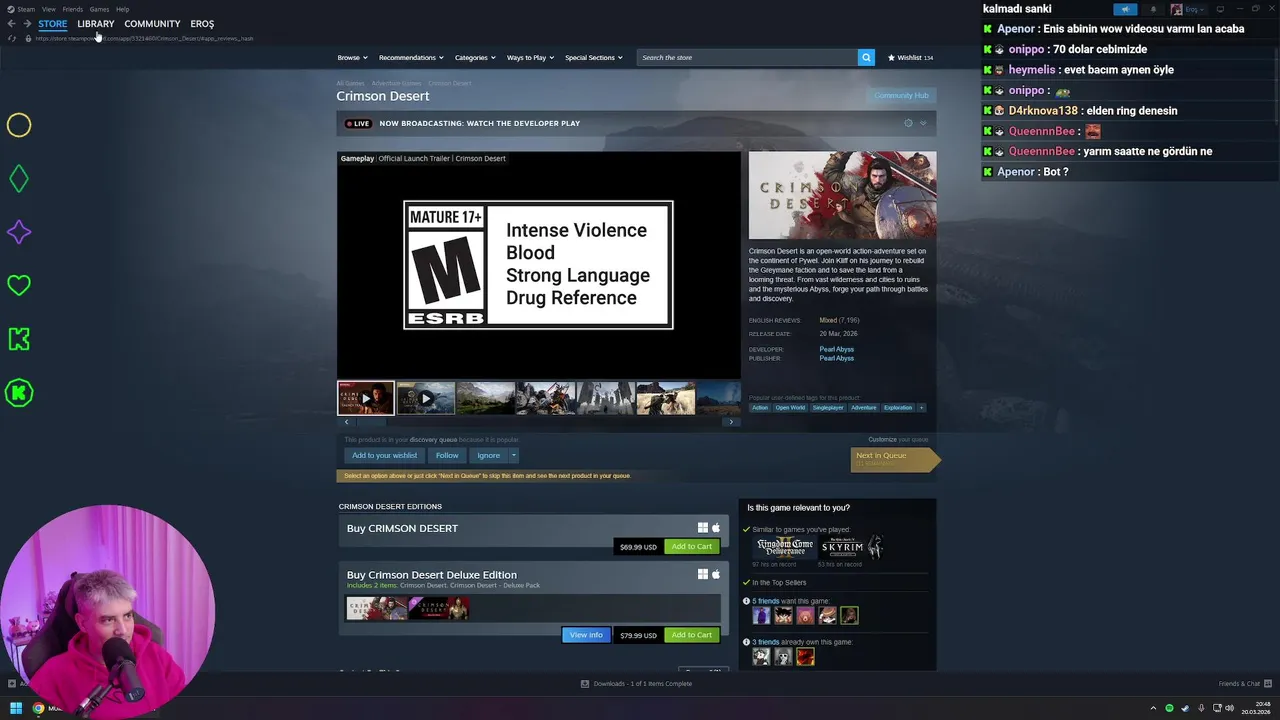Click the Ignore button
The height and width of the screenshot is (720, 1280).
(489, 455)
